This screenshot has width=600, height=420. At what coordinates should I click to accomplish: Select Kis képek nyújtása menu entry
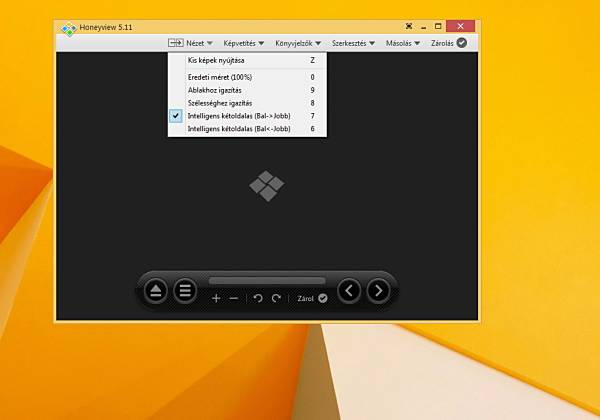(247, 60)
